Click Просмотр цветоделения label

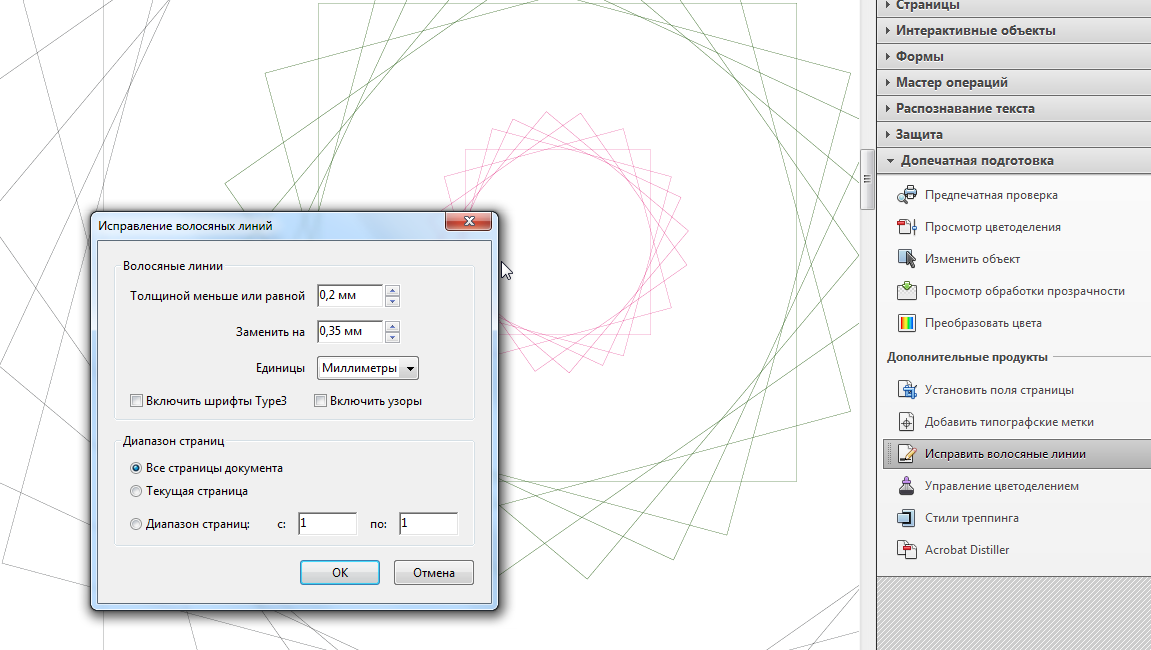(x=992, y=227)
